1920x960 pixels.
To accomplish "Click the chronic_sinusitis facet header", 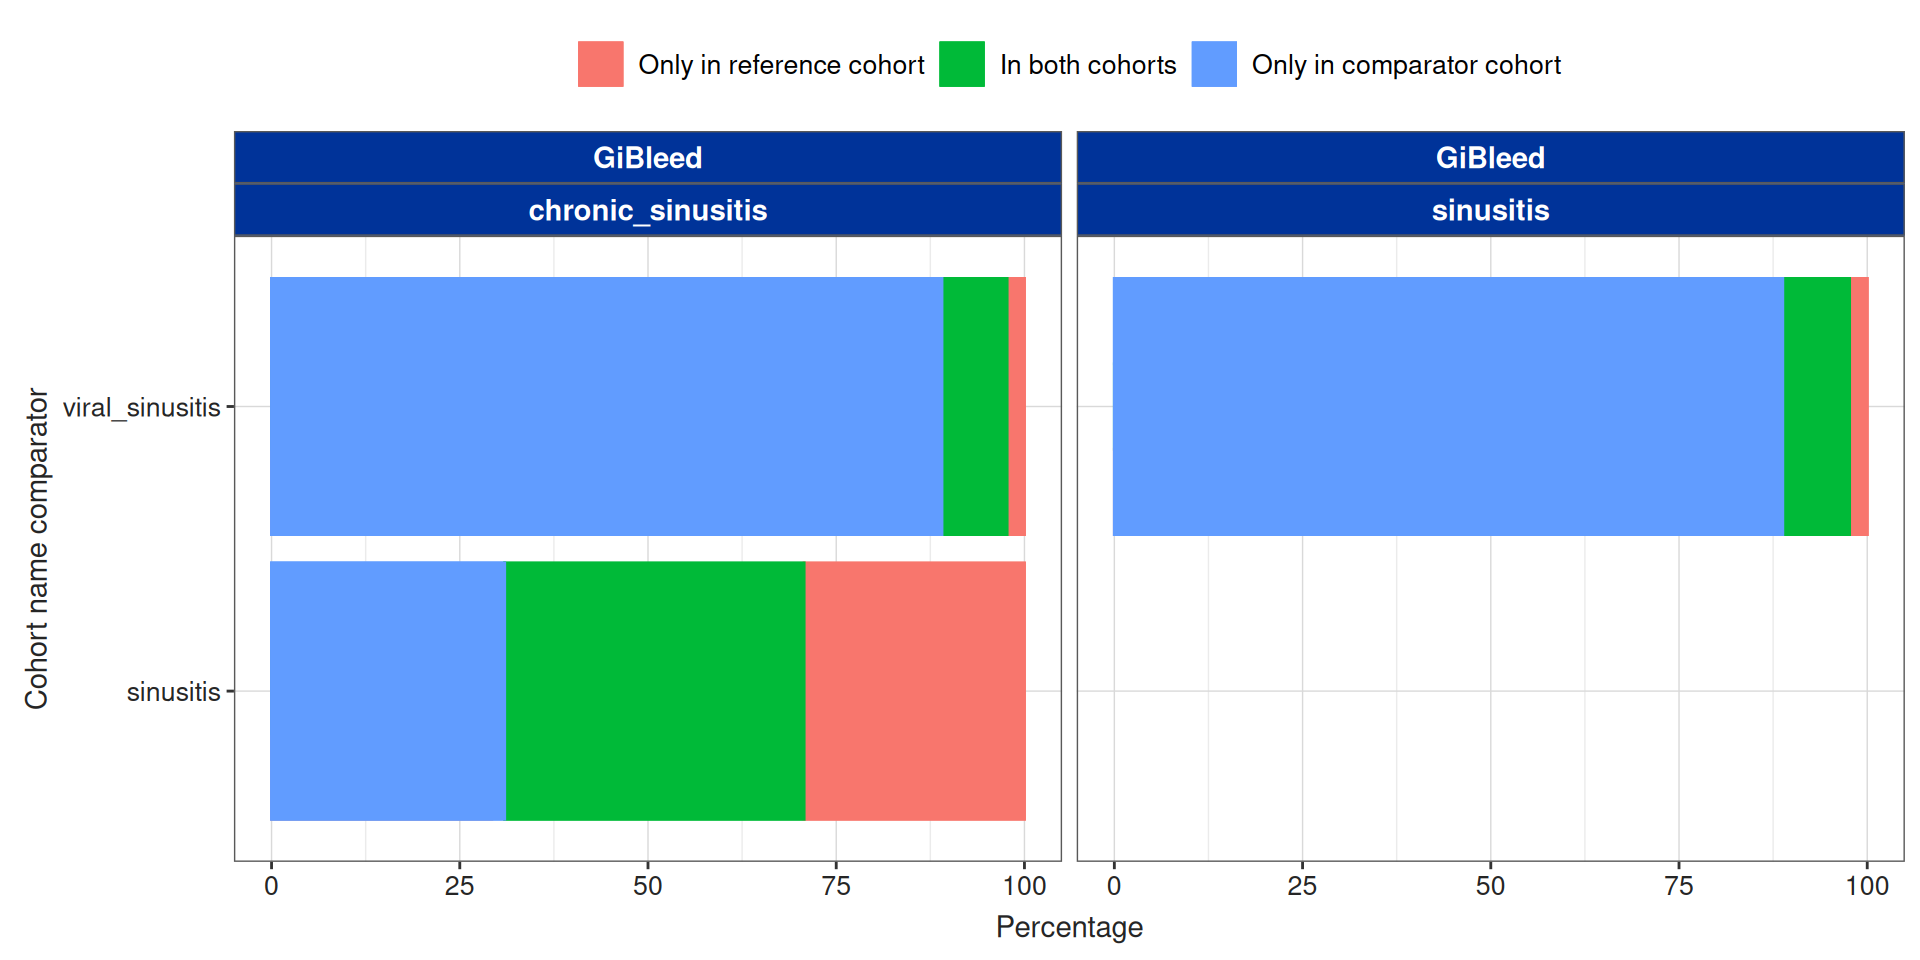I will [647, 210].
